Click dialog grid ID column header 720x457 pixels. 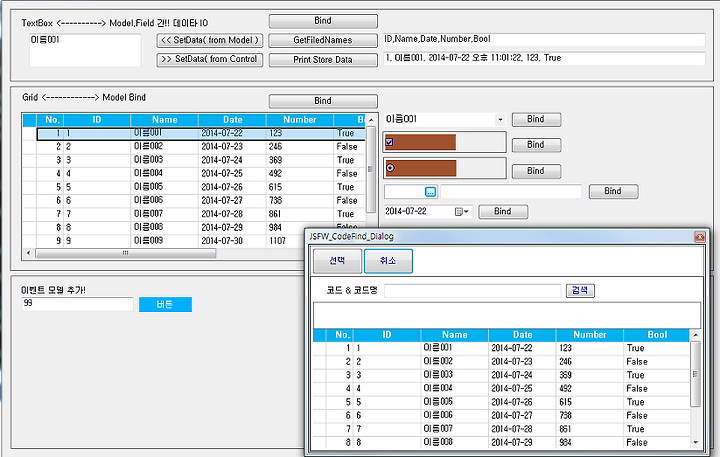click(387, 335)
